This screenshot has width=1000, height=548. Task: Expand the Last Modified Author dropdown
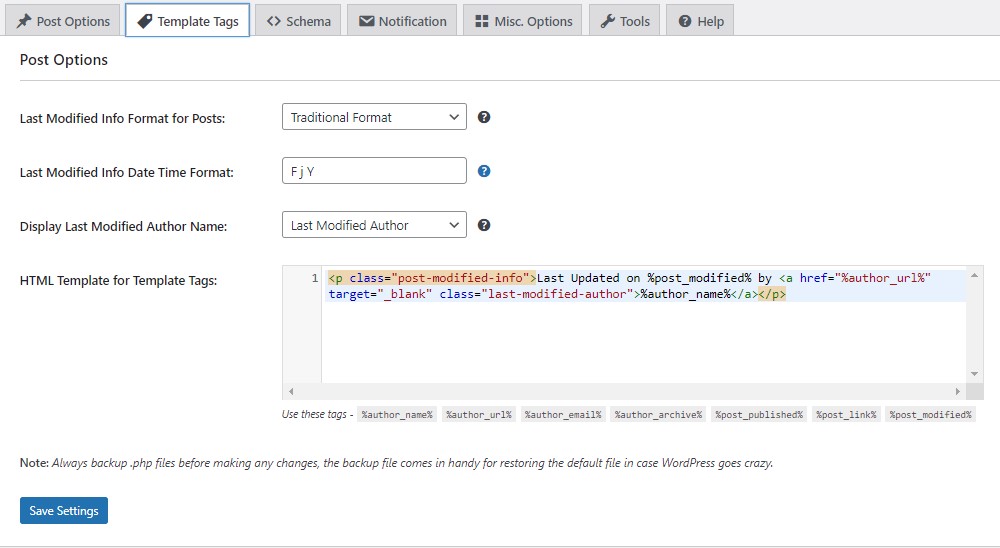[374, 225]
